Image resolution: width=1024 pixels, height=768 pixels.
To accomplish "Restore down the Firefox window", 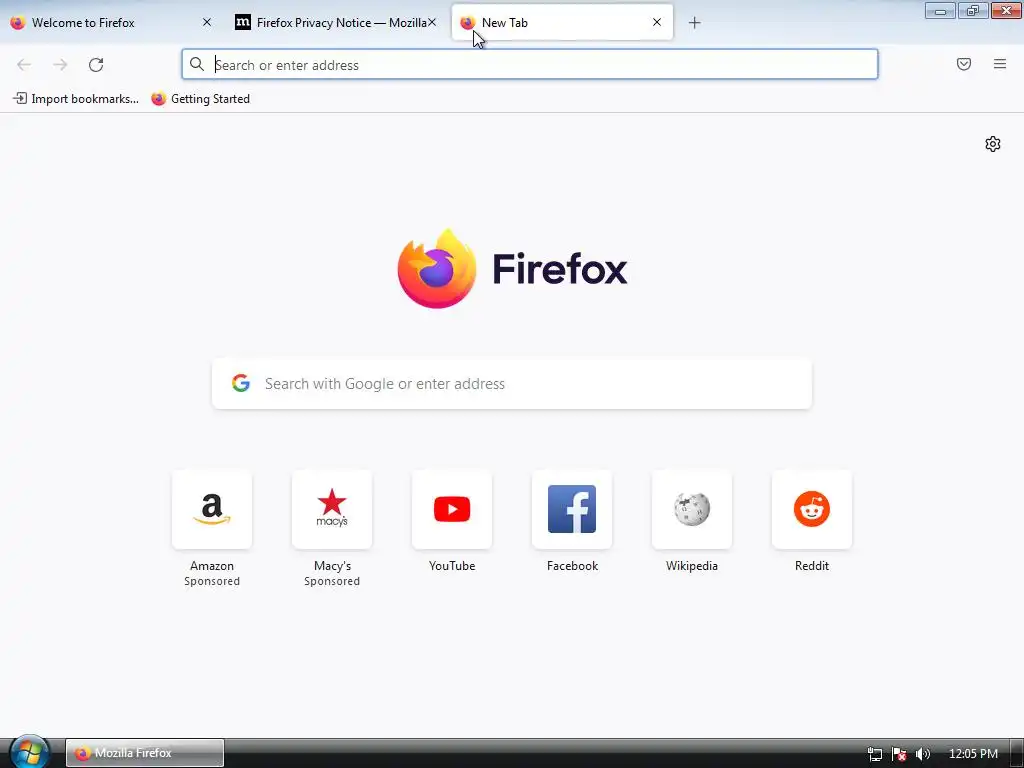I will point(973,11).
